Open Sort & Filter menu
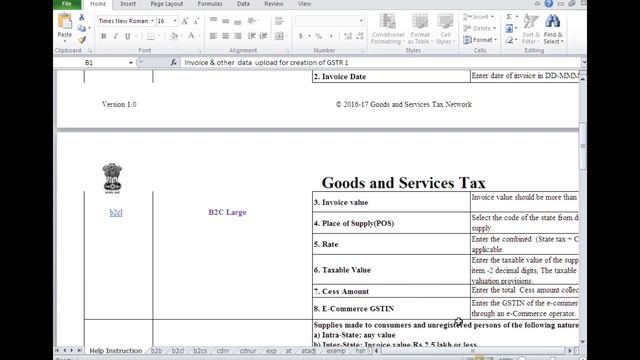Screen dimensions: 640x360 coord(531,29)
